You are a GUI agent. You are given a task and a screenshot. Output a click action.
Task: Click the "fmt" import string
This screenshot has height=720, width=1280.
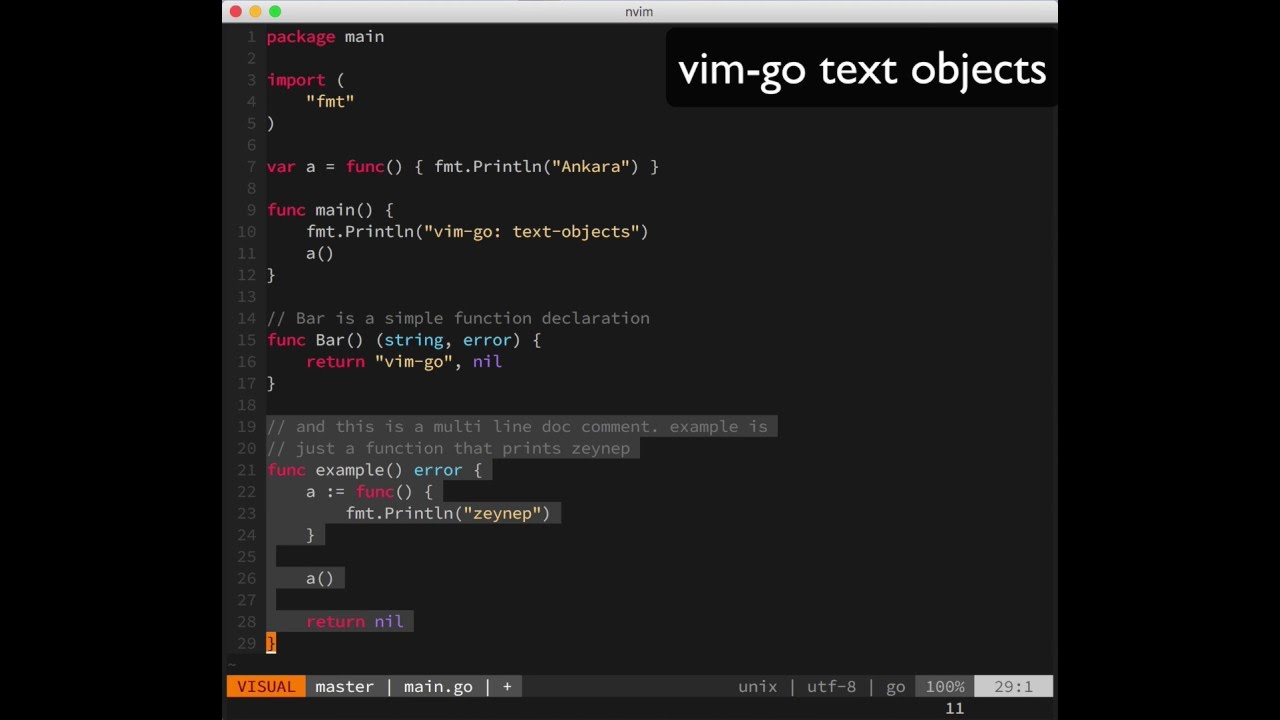[x=330, y=101]
